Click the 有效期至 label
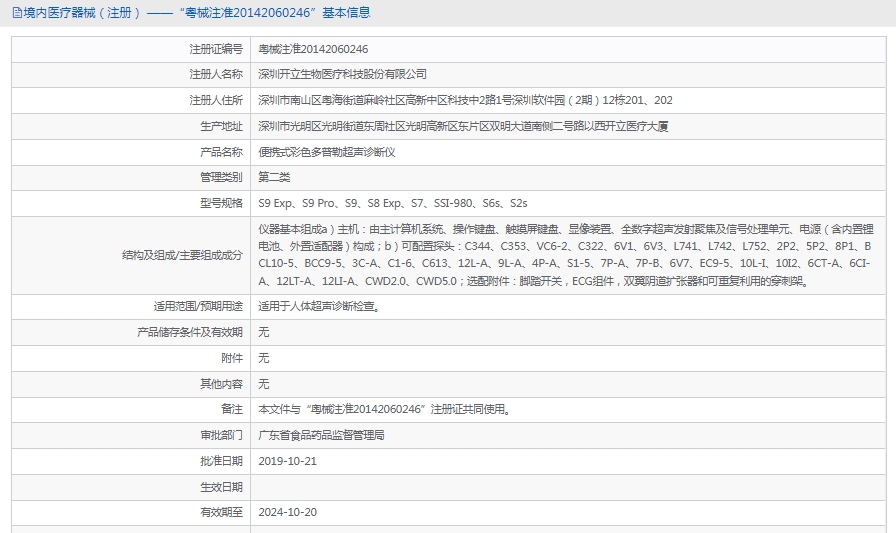 point(221,512)
